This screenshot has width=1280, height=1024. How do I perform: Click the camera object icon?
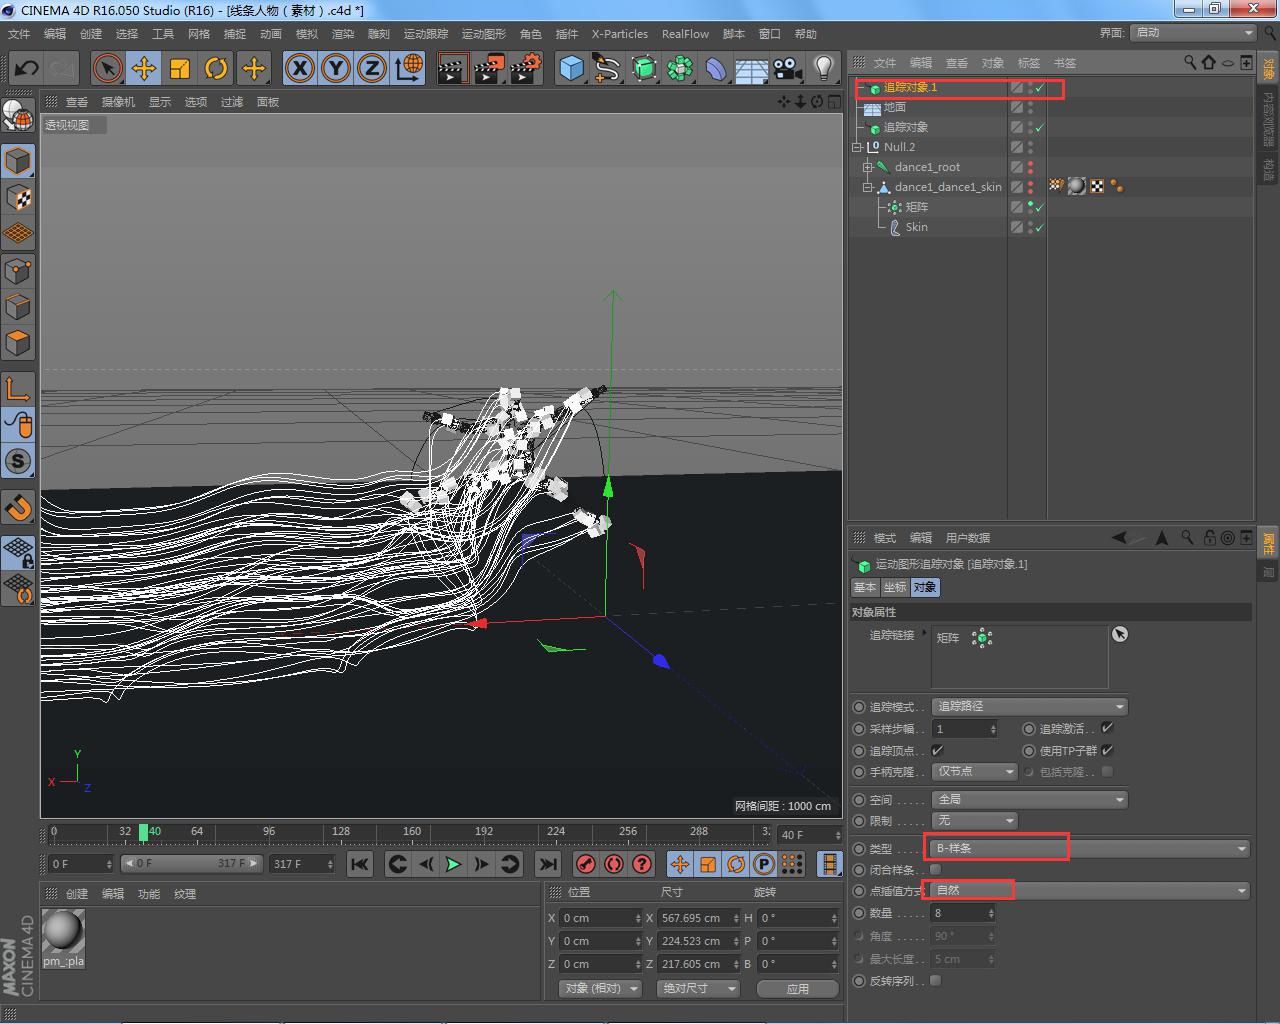tap(787, 68)
